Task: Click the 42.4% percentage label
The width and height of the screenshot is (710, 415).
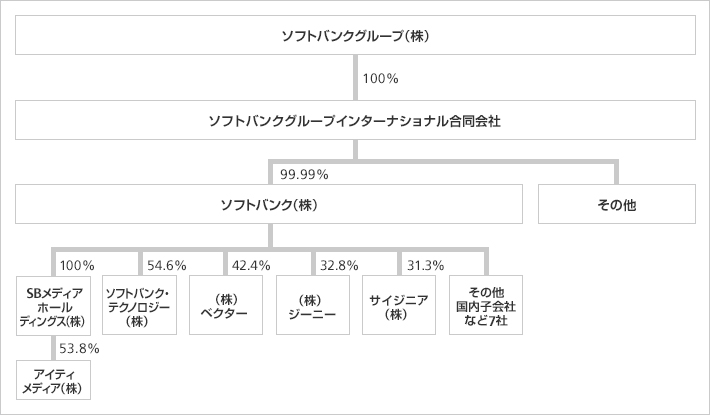Action: point(251,265)
